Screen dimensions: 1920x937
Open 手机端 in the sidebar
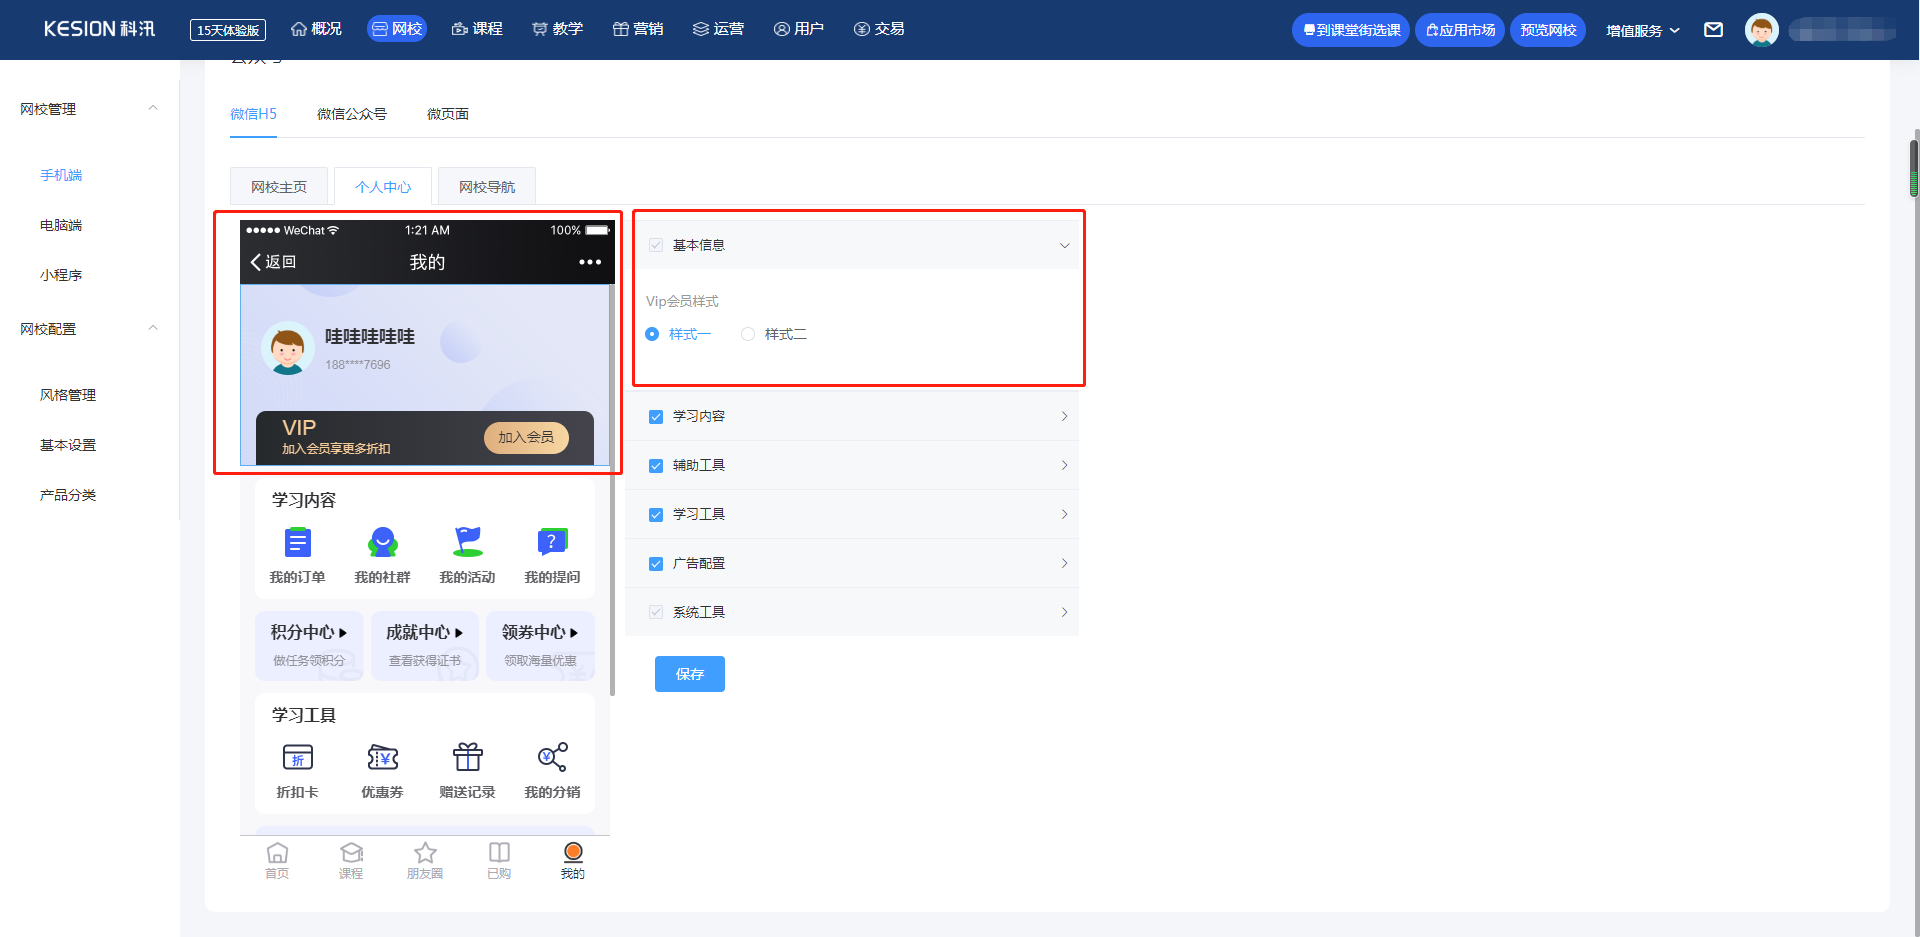point(61,175)
